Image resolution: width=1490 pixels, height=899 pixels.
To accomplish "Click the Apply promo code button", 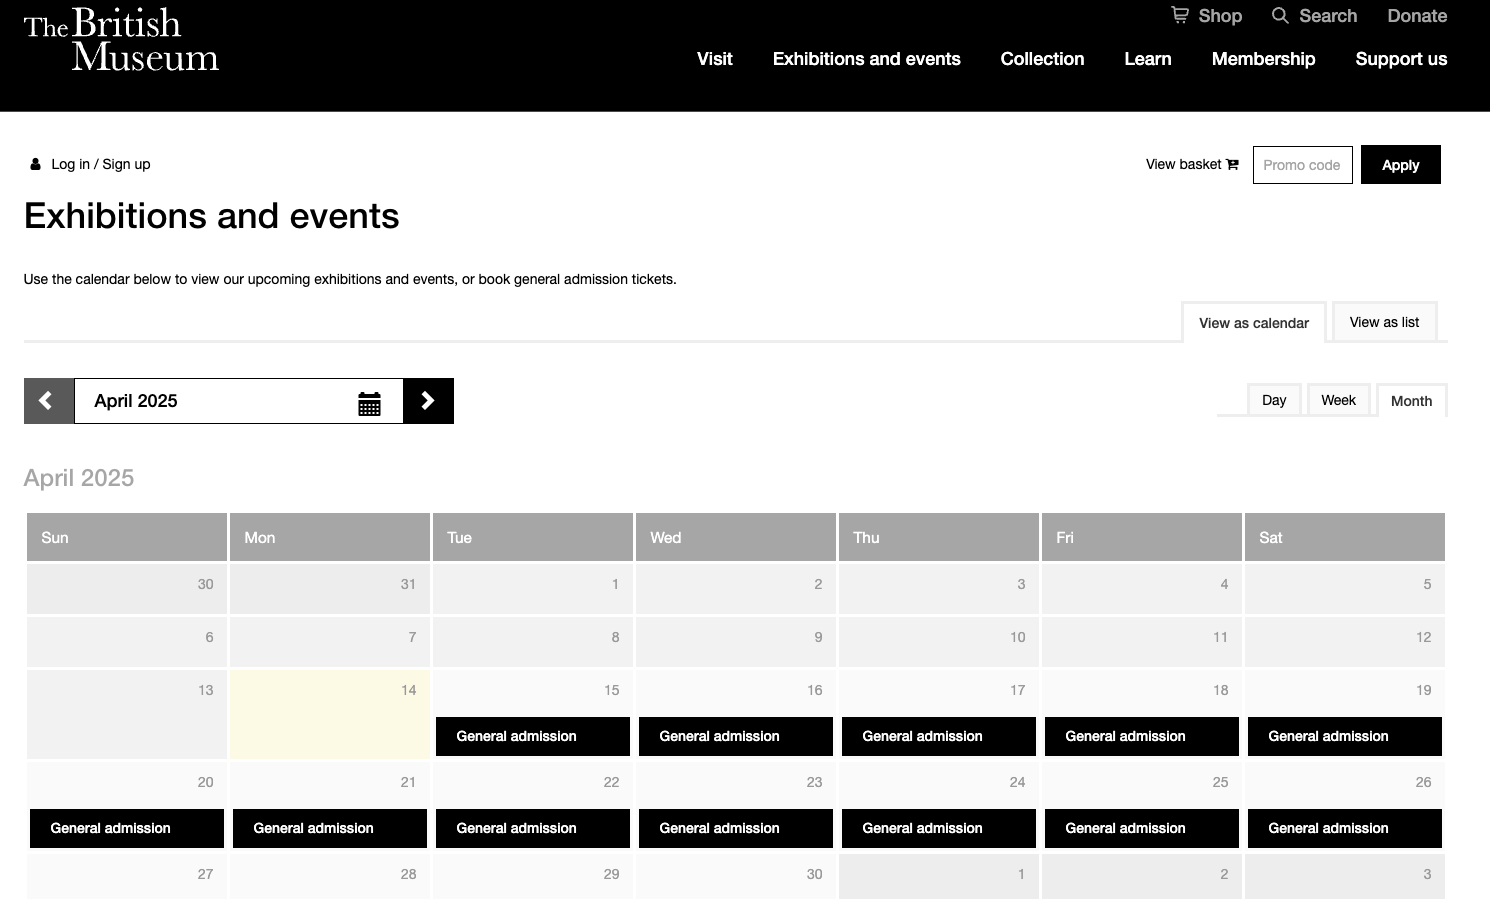I will (x=1400, y=165).
